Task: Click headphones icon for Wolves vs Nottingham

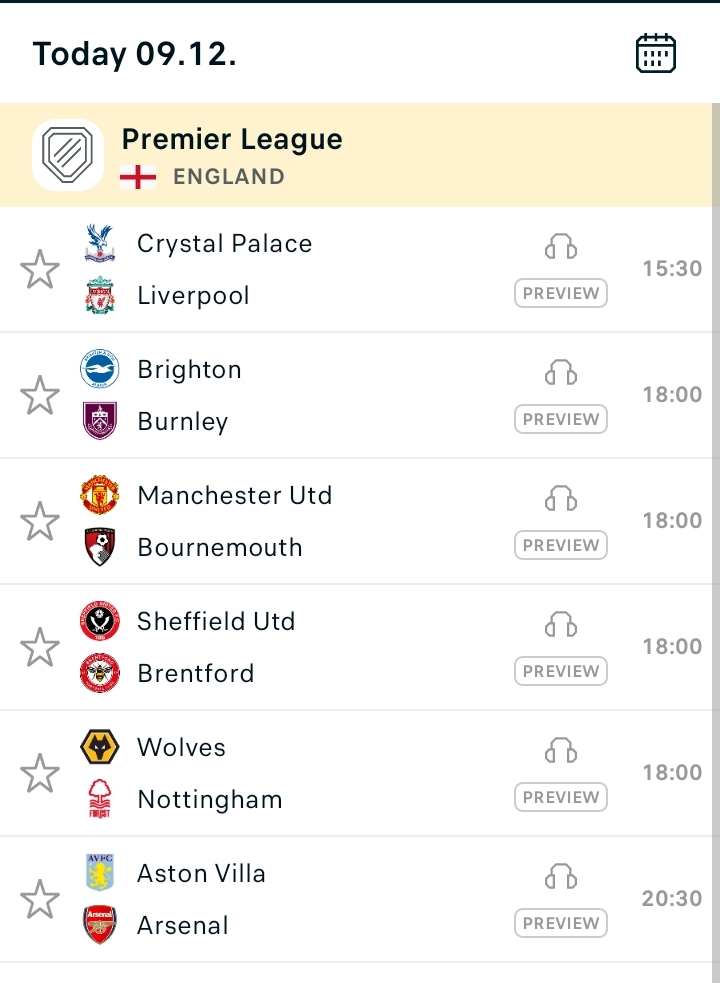Action: (x=561, y=750)
